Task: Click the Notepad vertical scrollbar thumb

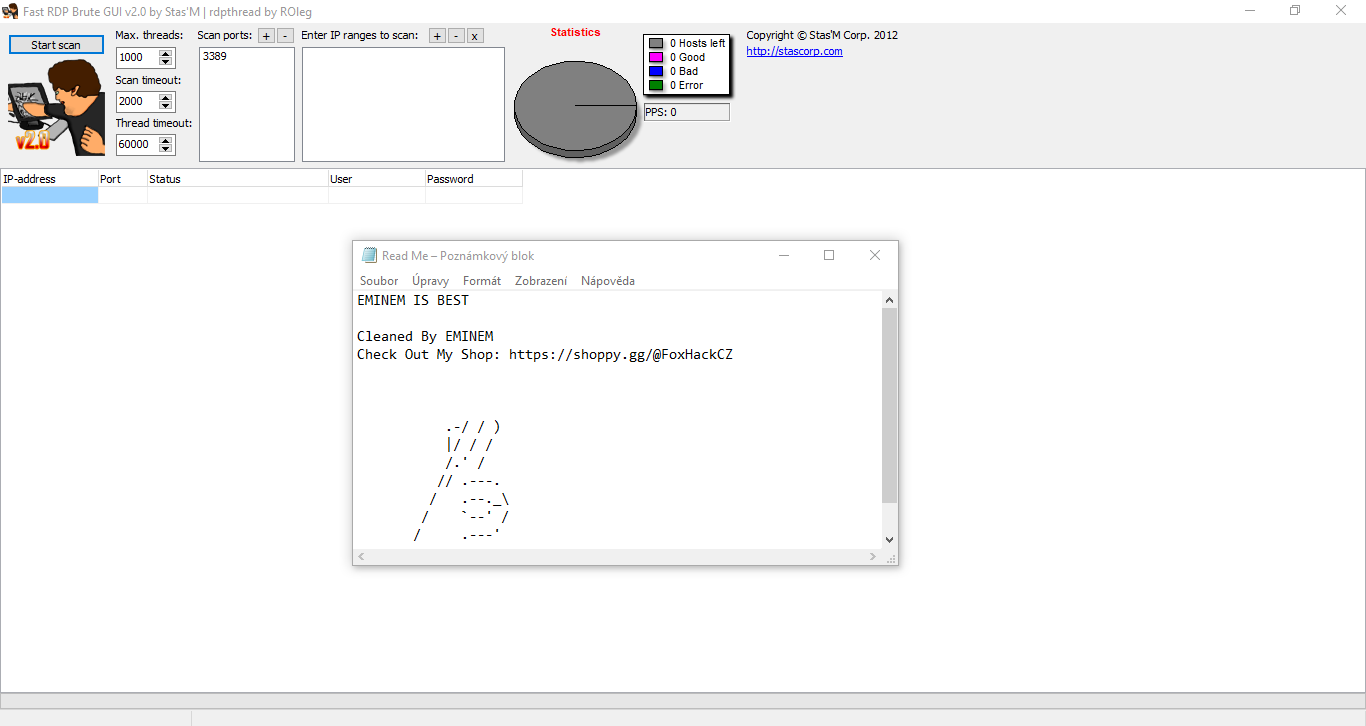Action: [x=890, y=405]
